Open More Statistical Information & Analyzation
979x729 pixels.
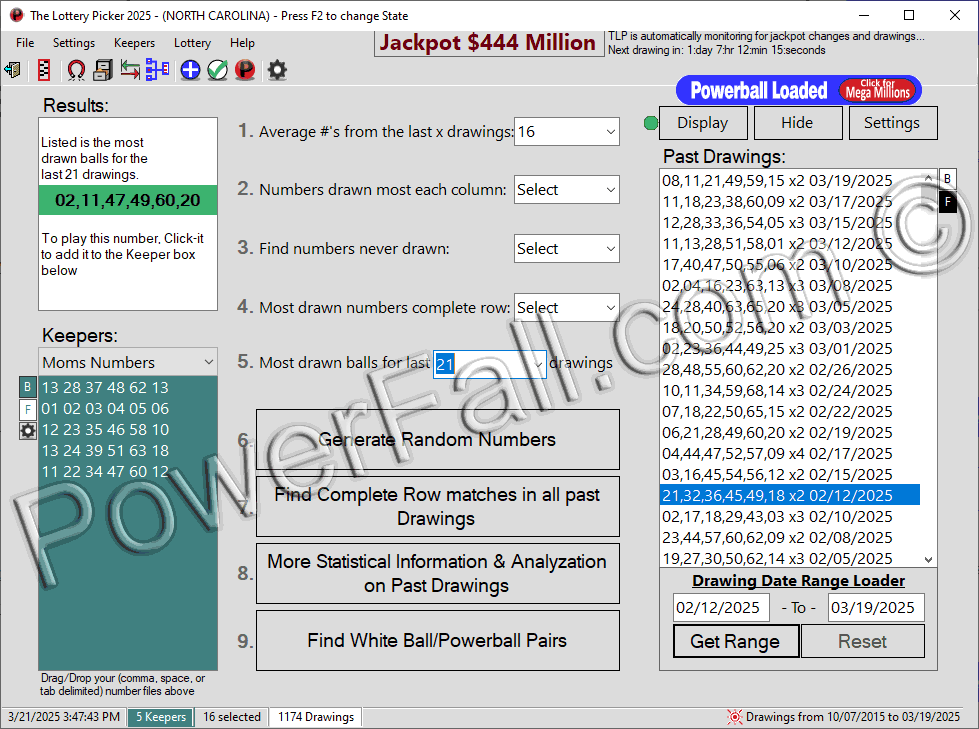tap(438, 574)
